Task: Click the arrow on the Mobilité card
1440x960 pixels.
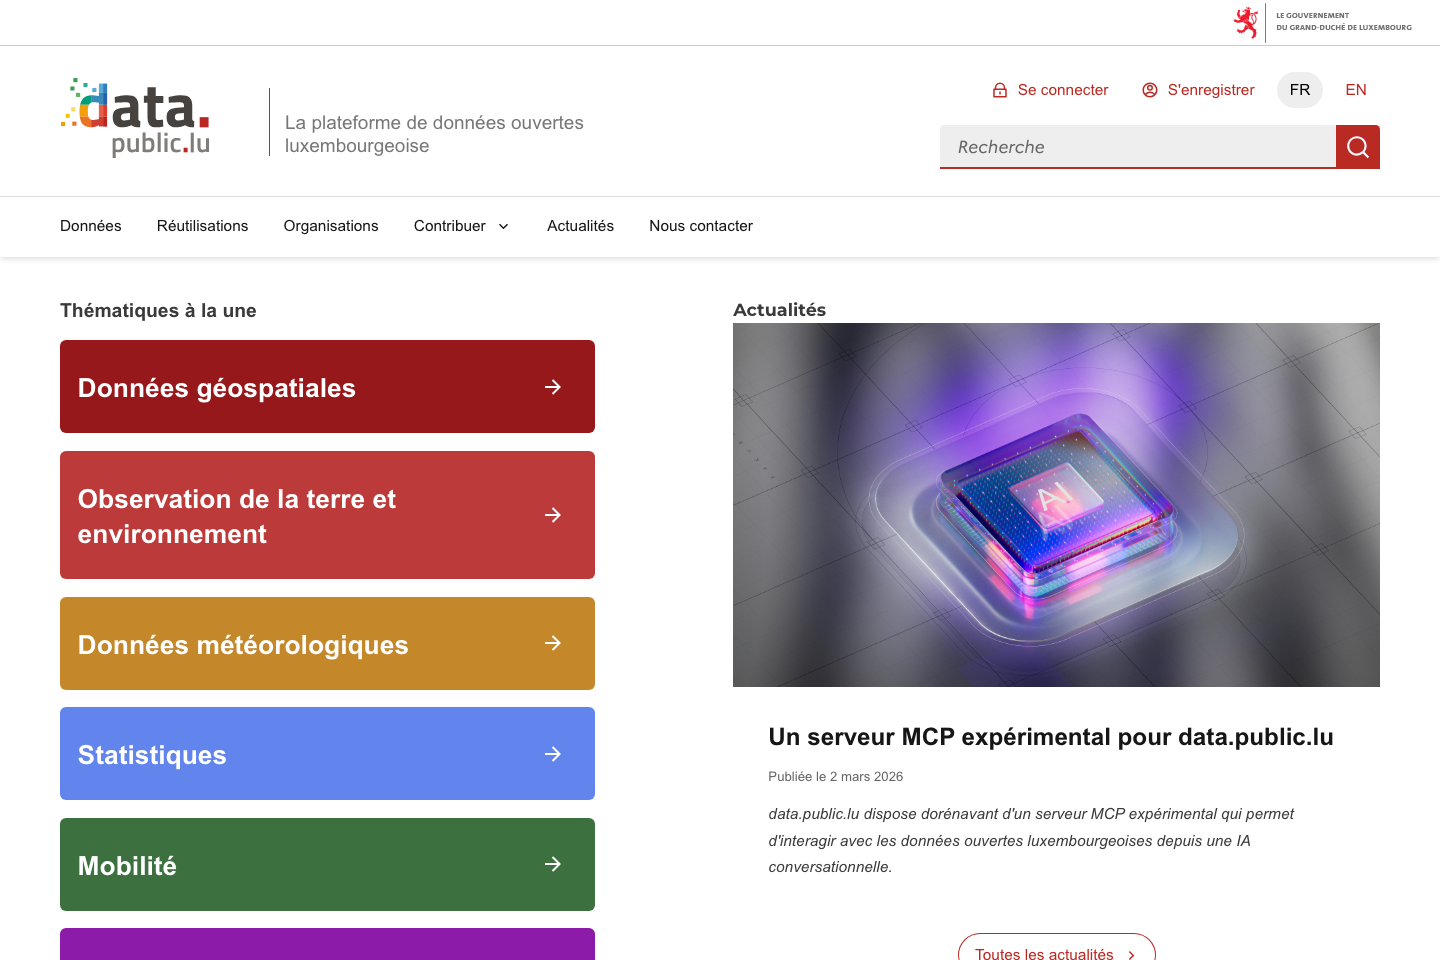Action: coord(553,864)
